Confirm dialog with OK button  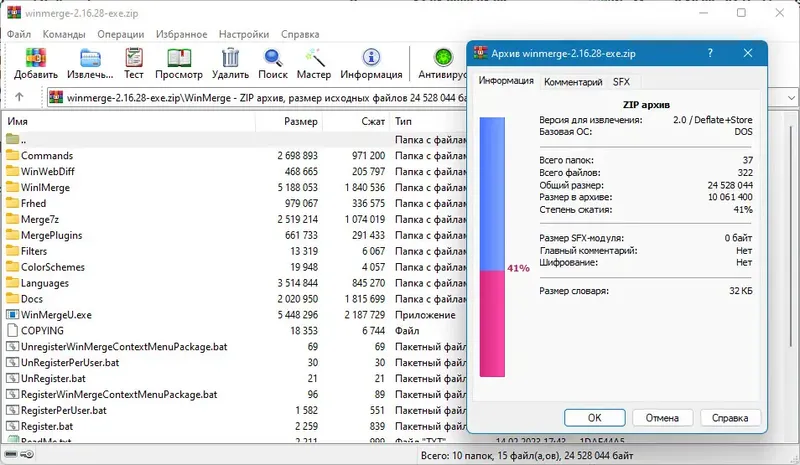(594, 418)
